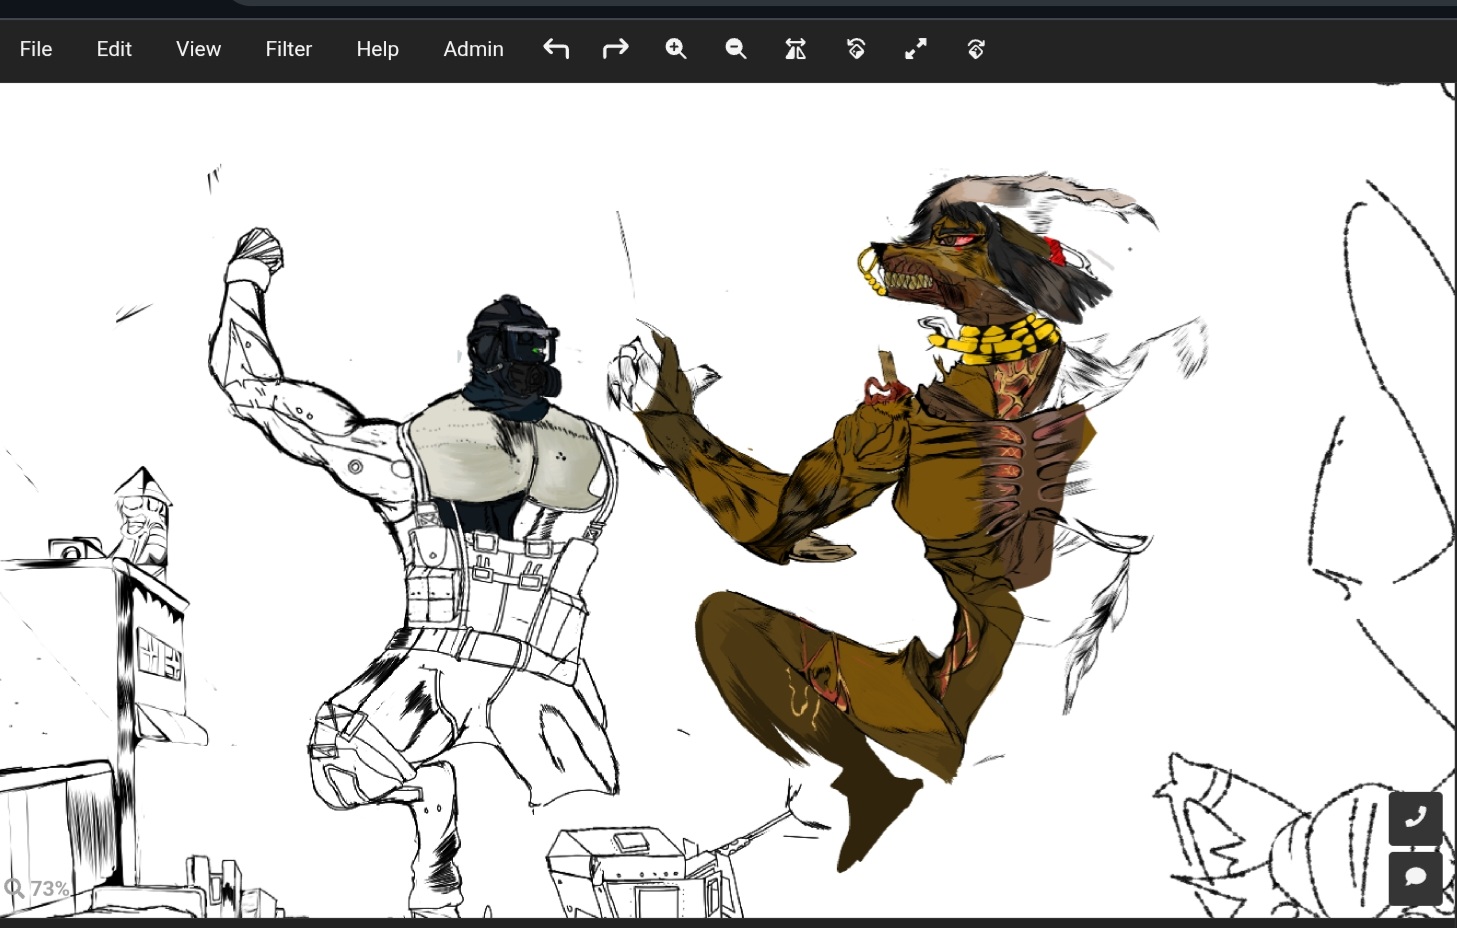Image resolution: width=1457 pixels, height=928 pixels.
Task: Expand the Filter menu
Action: point(289,49)
